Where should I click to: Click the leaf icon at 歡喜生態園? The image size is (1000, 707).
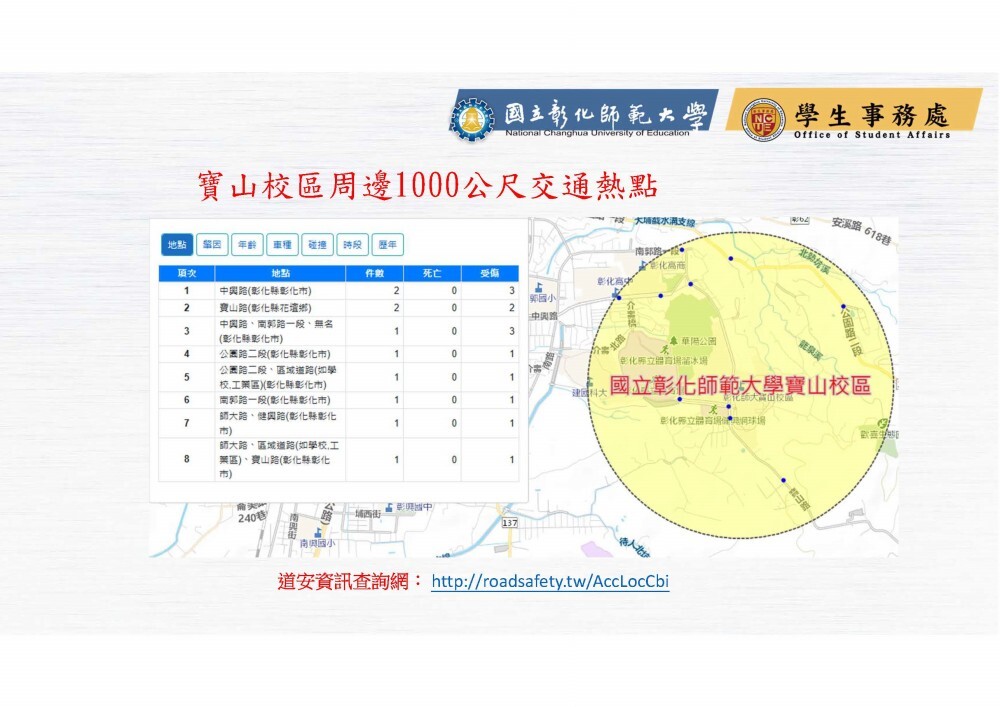[x=885, y=423]
